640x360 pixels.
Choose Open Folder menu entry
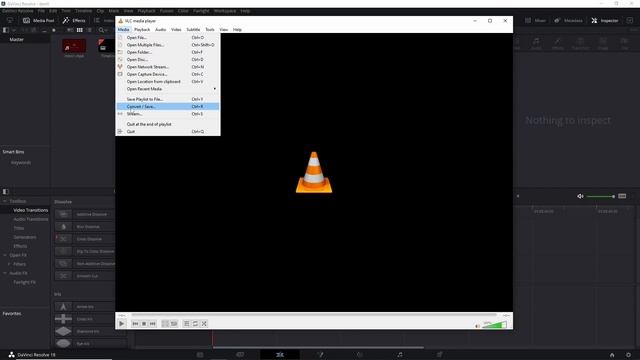pos(168,52)
